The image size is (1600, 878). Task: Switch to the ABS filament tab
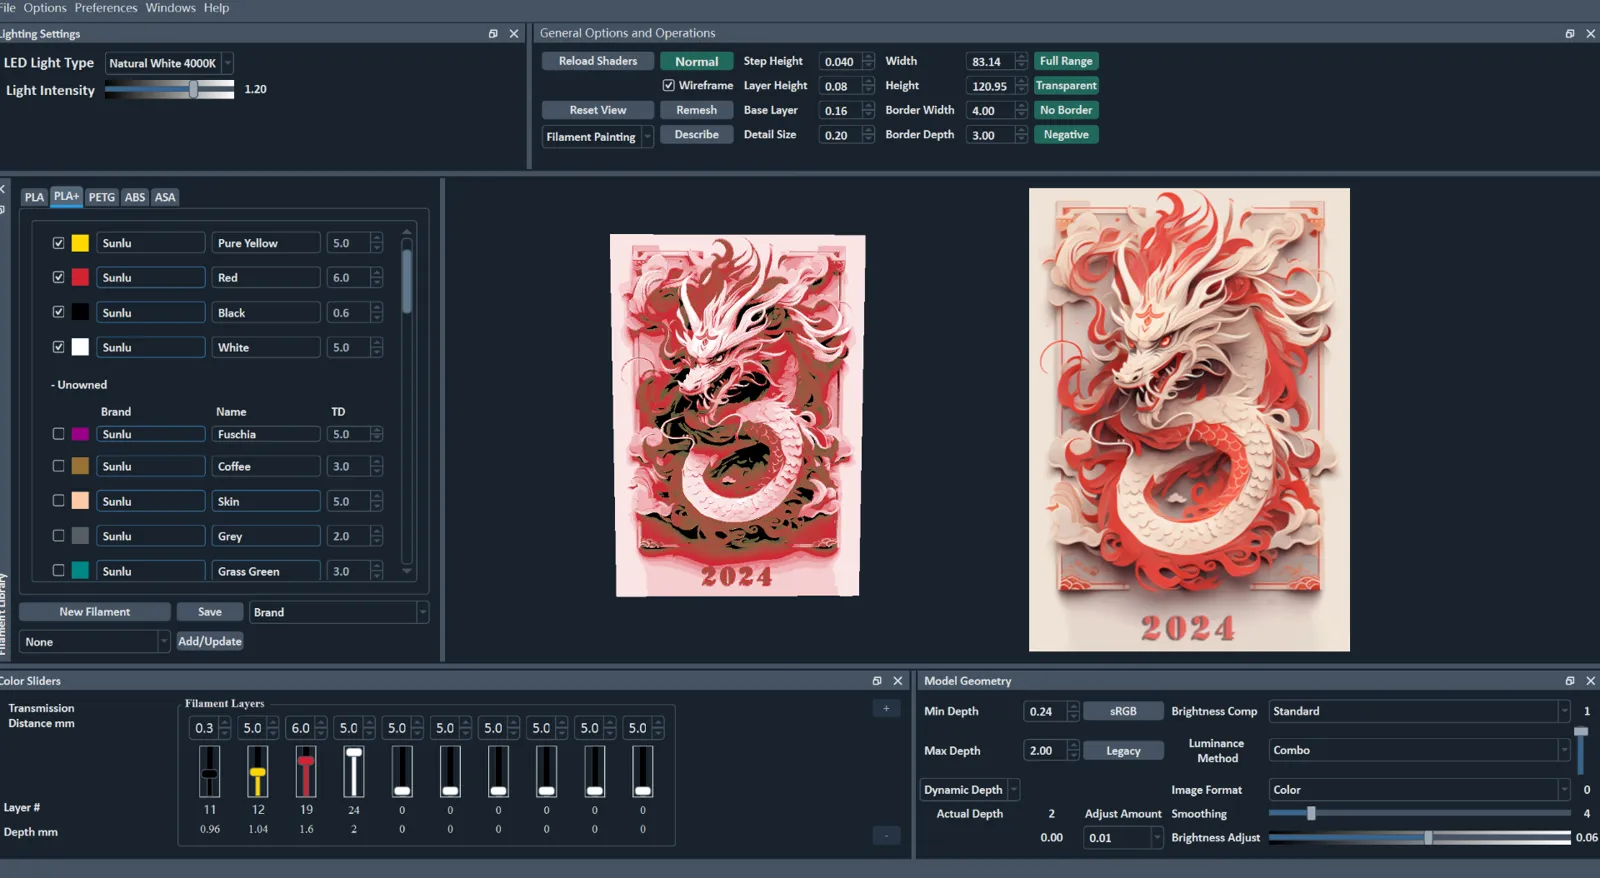point(135,197)
